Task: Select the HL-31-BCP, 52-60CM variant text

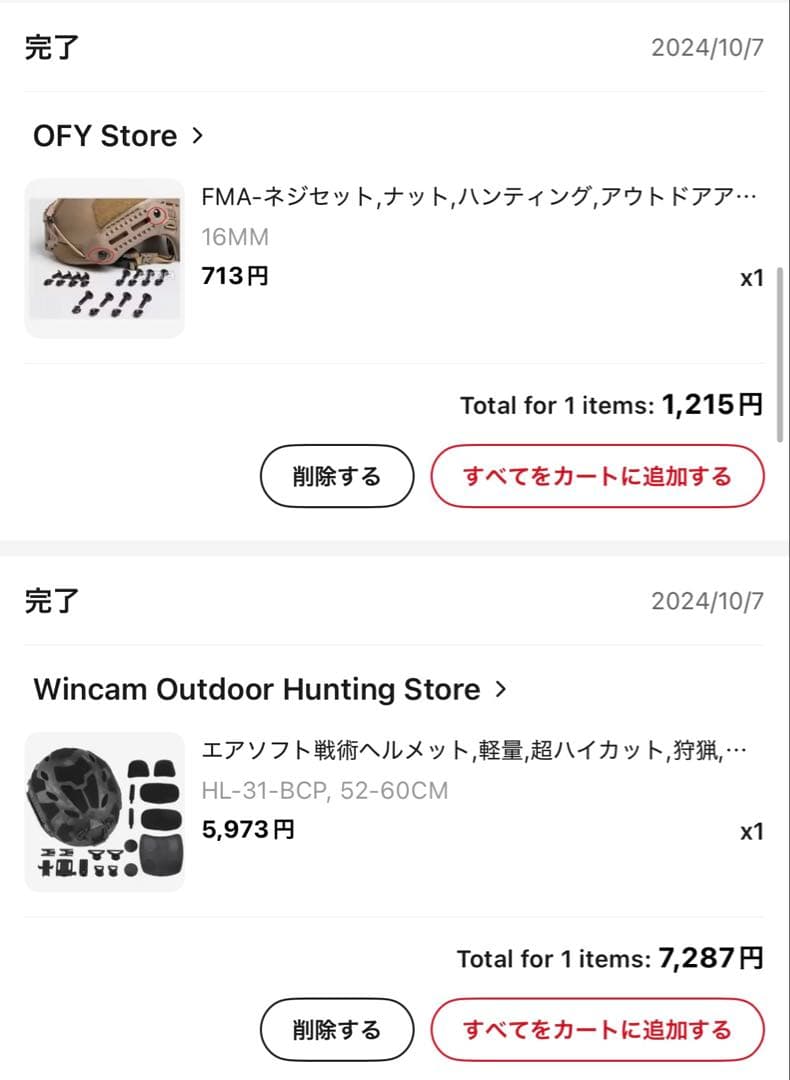Action: (x=324, y=791)
